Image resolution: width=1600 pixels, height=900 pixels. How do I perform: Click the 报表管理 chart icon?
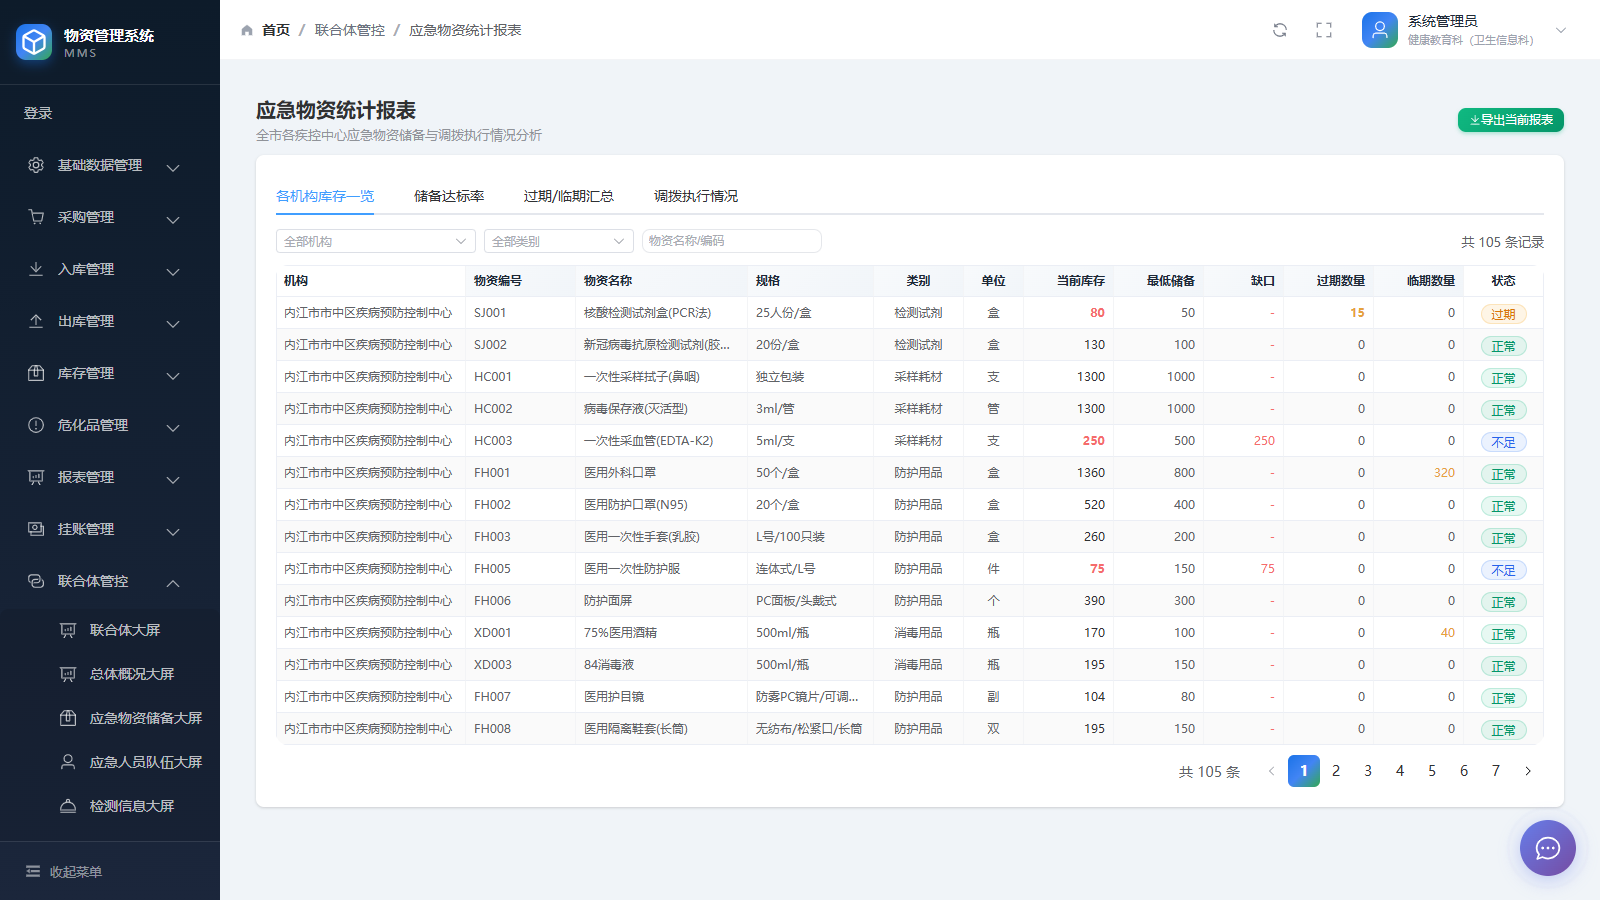(x=36, y=477)
